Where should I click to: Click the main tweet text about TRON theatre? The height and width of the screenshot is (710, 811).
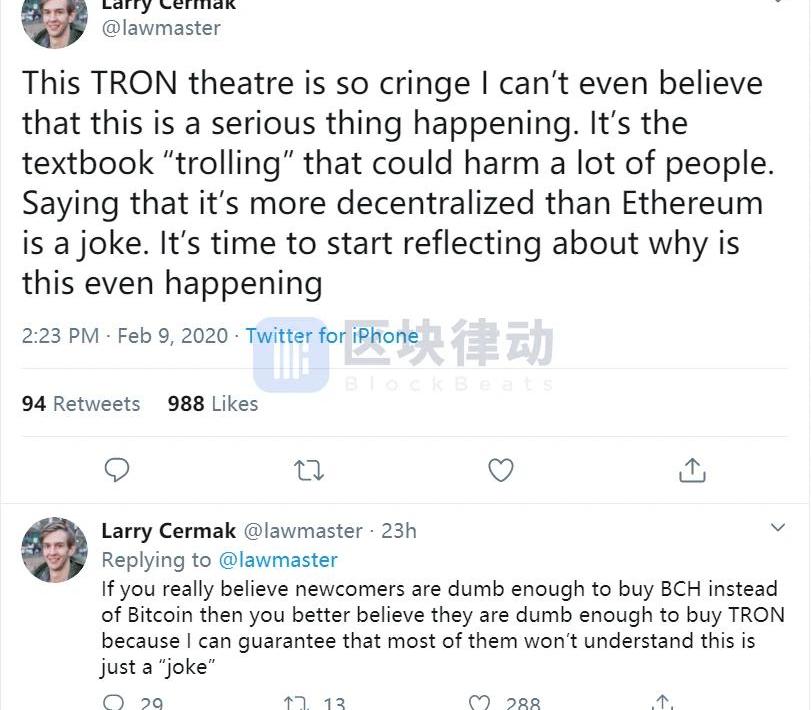392,184
